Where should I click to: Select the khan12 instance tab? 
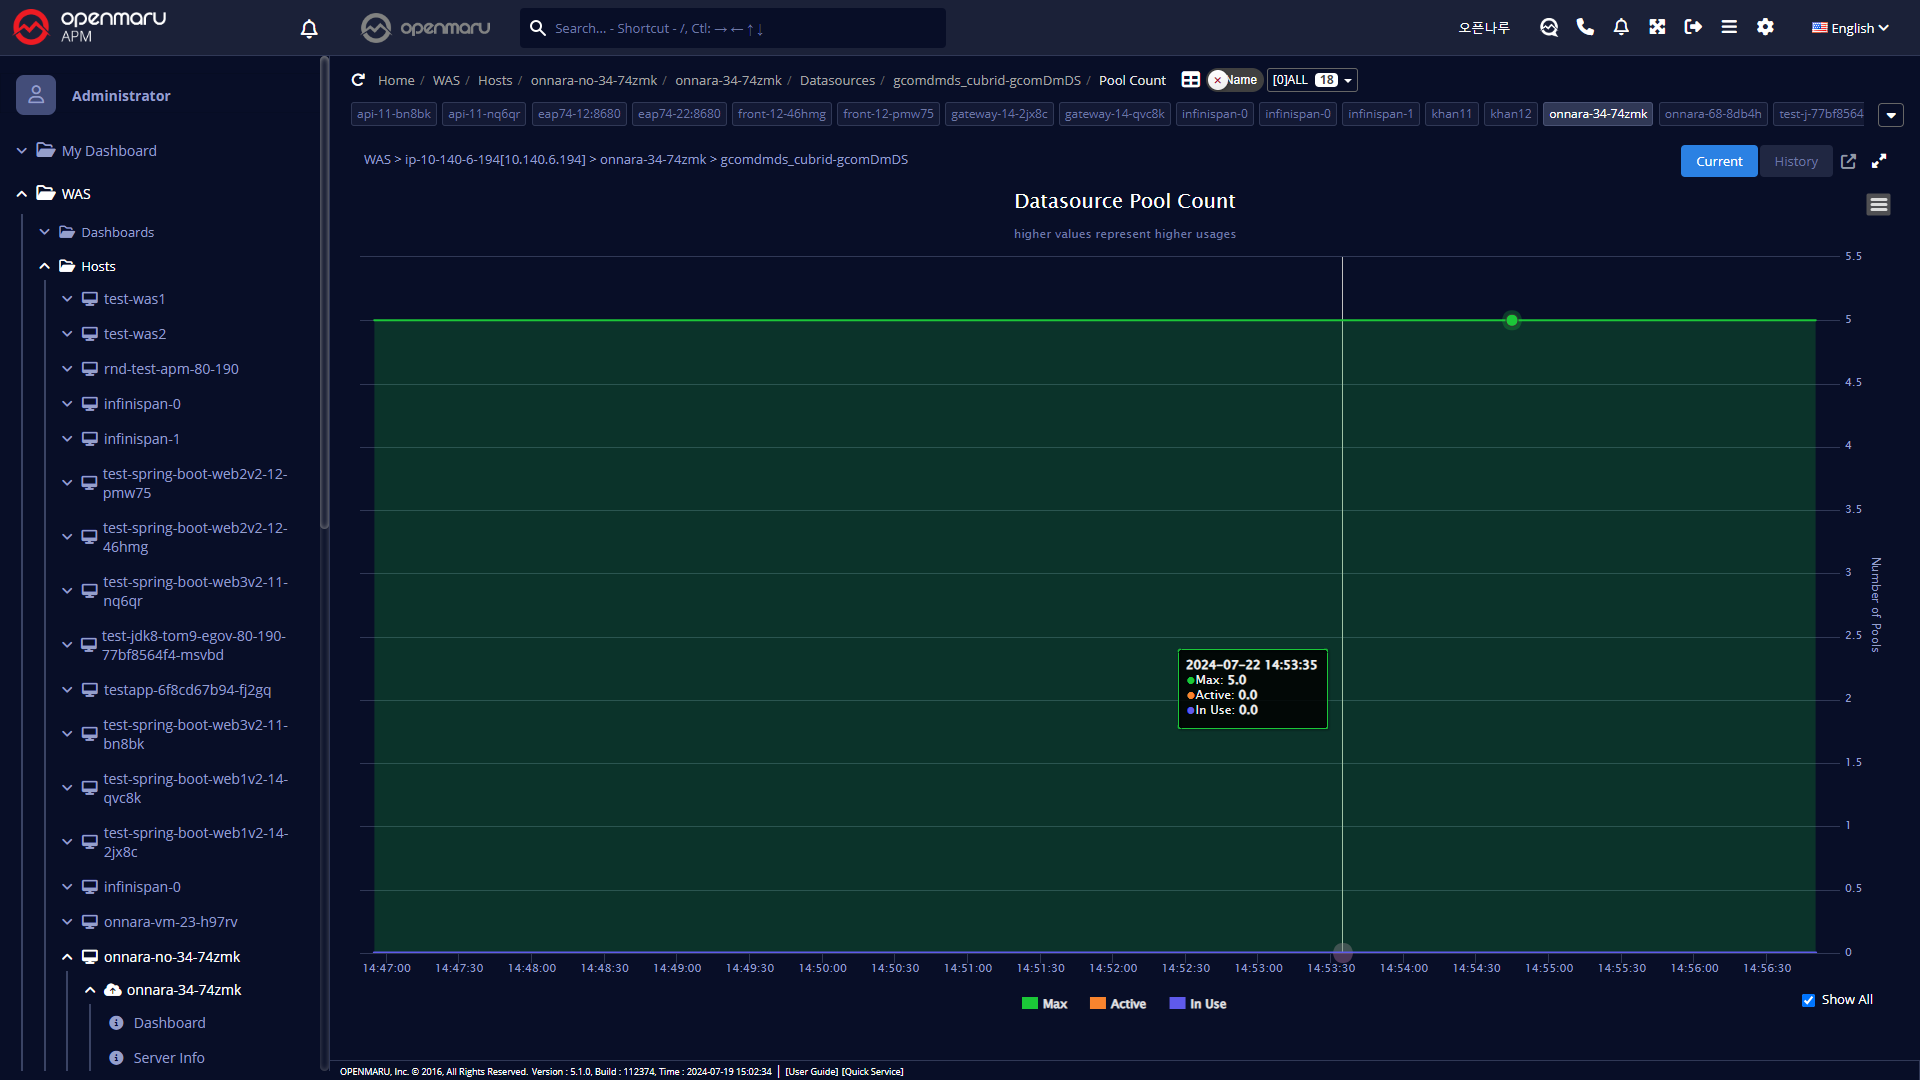coord(1510,114)
